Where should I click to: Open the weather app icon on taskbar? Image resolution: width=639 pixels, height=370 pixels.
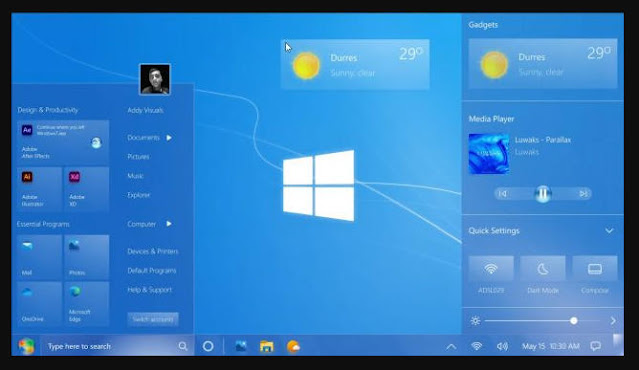pos(293,346)
